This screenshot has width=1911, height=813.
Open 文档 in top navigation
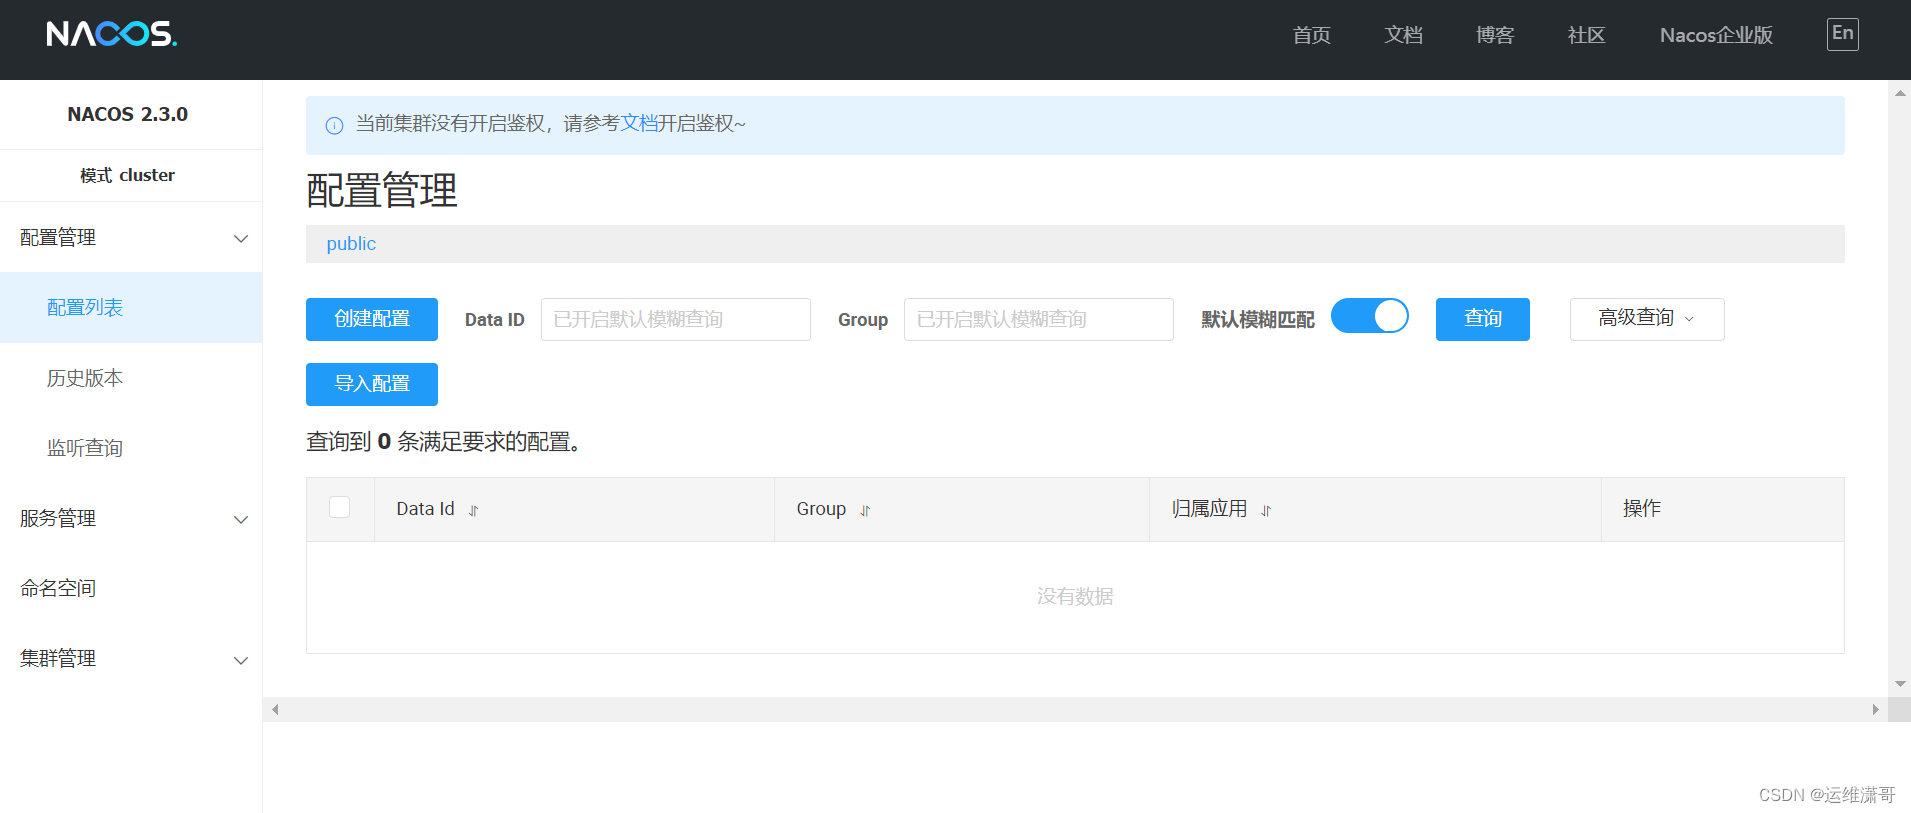pos(1403,35)
